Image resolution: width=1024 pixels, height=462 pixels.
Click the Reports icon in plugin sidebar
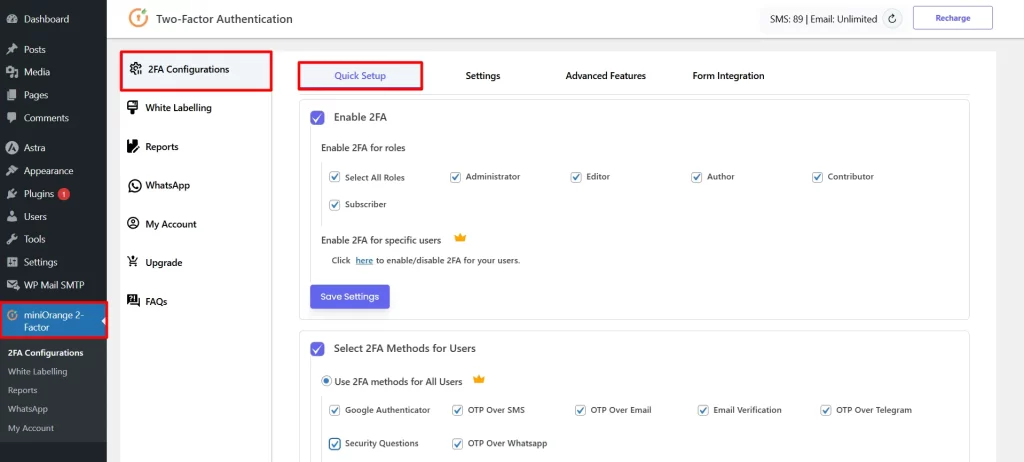(x=135, y=147)
